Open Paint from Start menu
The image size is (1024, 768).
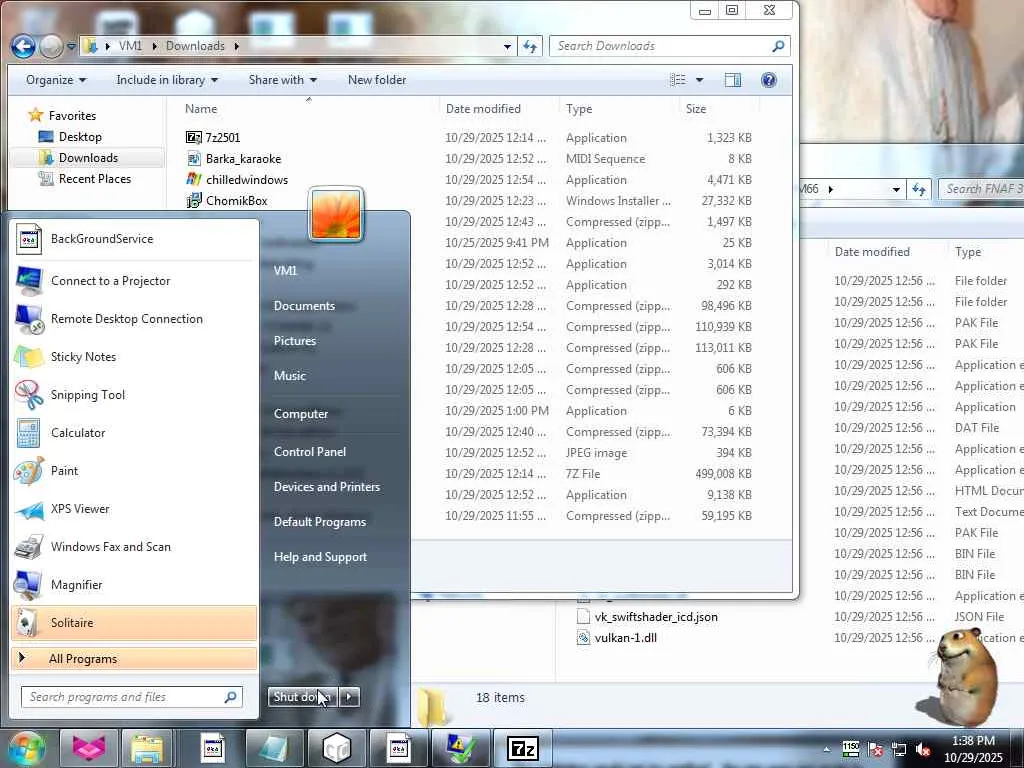click(134, 470)
